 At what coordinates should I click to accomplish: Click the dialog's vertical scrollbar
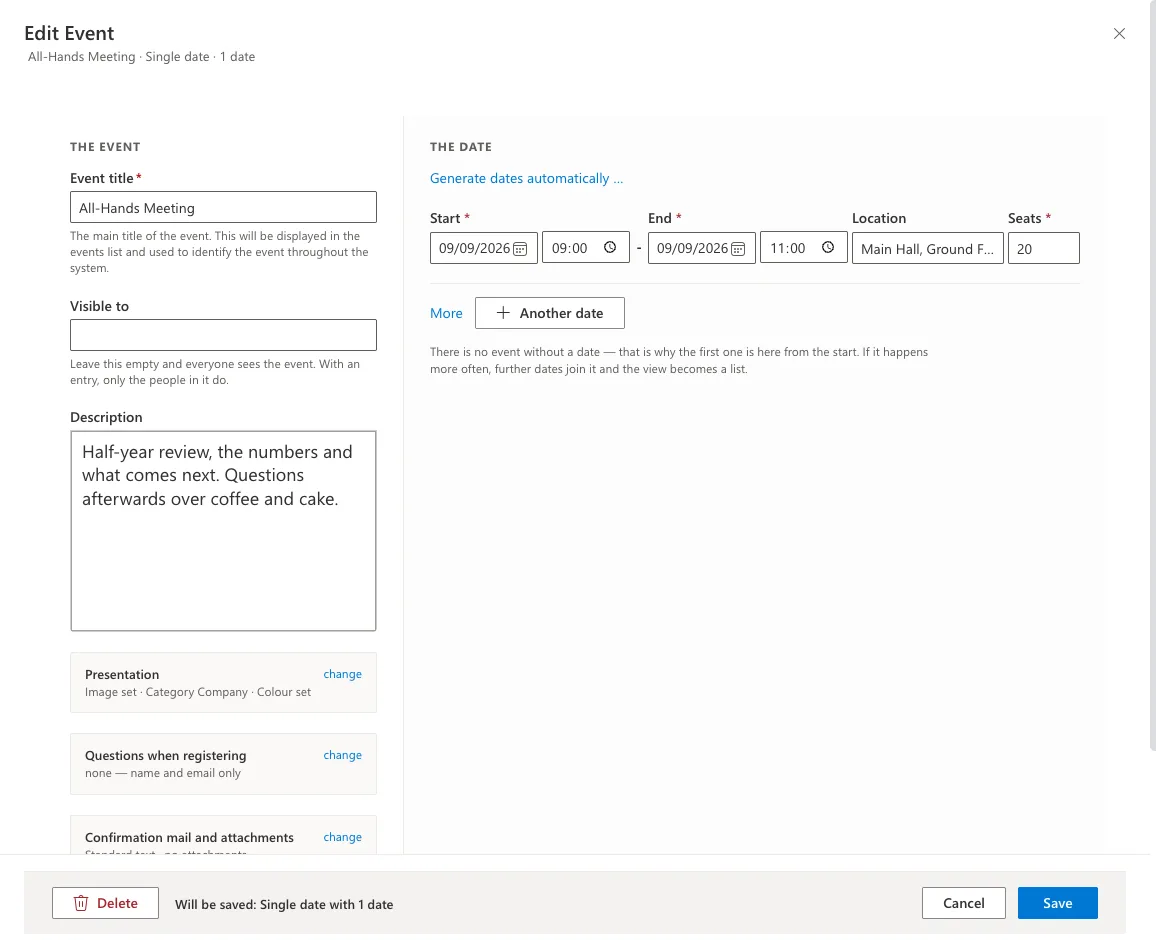pyautogui.click(x=1152, y=376)
